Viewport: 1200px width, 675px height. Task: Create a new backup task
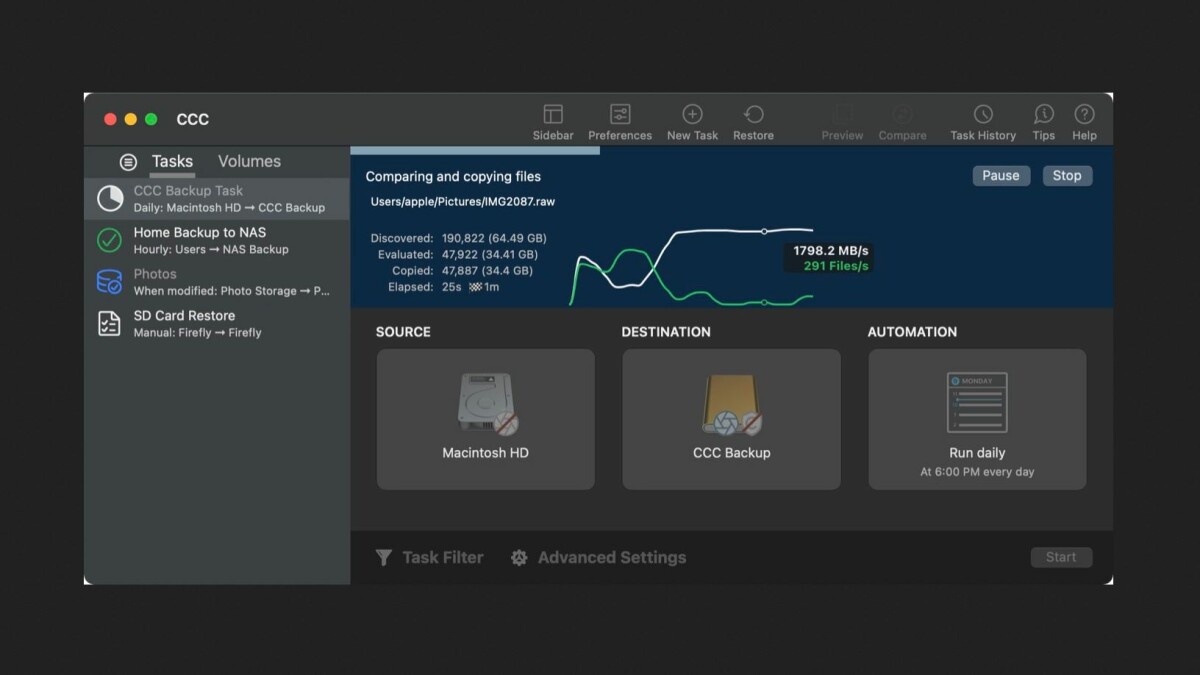692,119
